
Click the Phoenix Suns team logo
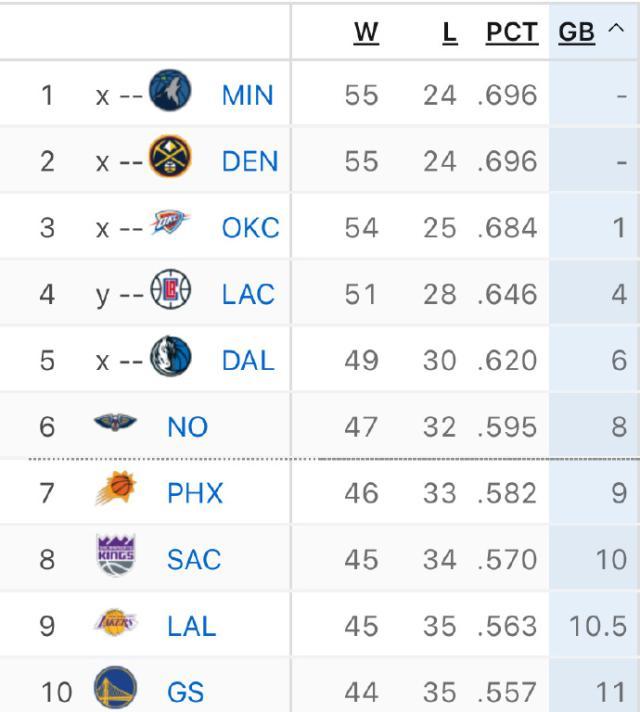pyautogui.click(x=115, y=490)
